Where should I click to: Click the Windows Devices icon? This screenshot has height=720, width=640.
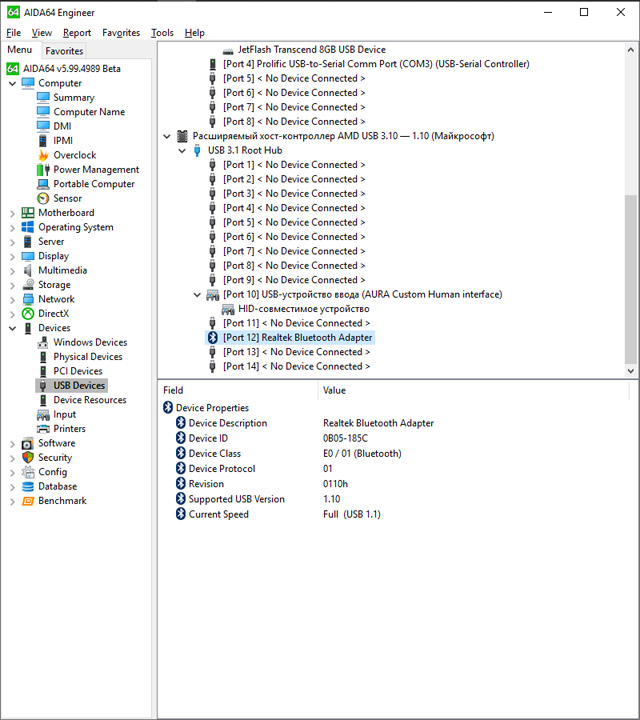pyautogui.click(x=43, y=342)
